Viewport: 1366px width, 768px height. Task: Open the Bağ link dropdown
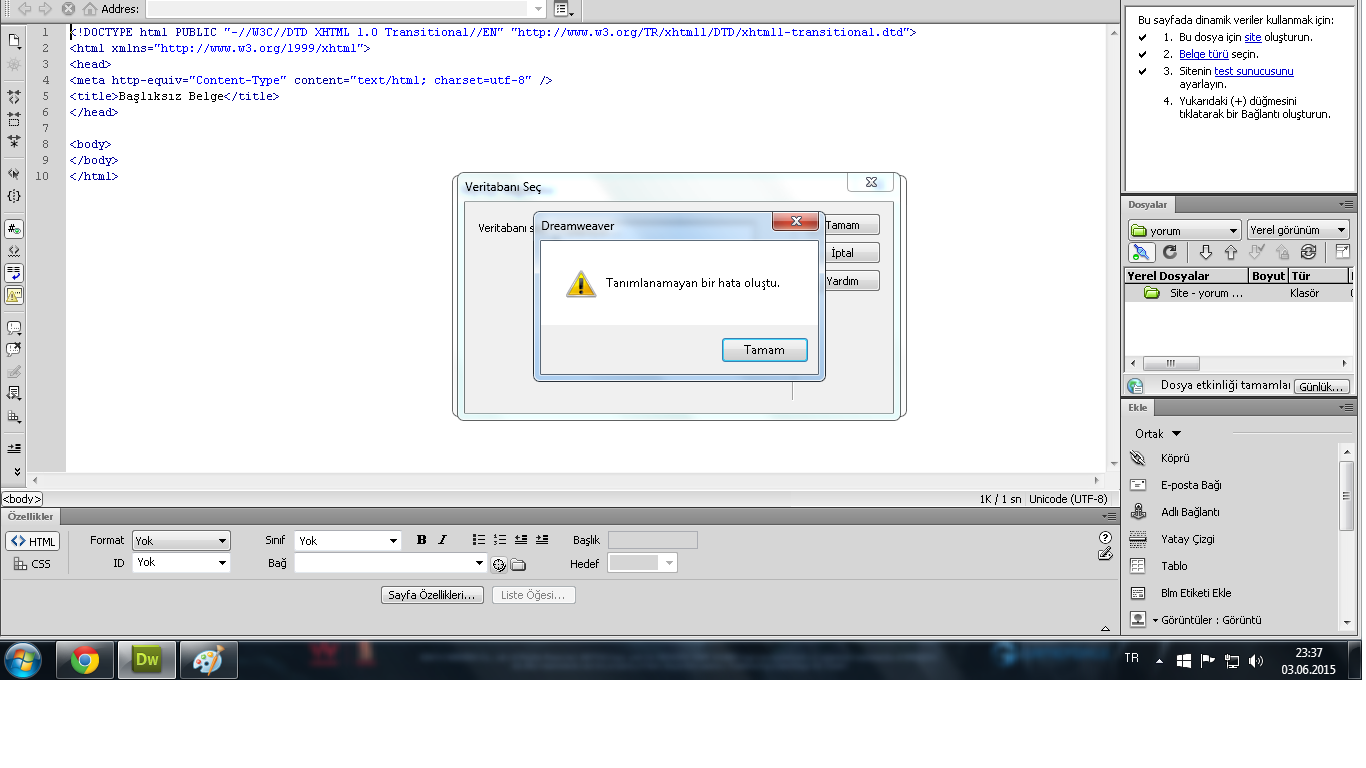coord(480,563)
